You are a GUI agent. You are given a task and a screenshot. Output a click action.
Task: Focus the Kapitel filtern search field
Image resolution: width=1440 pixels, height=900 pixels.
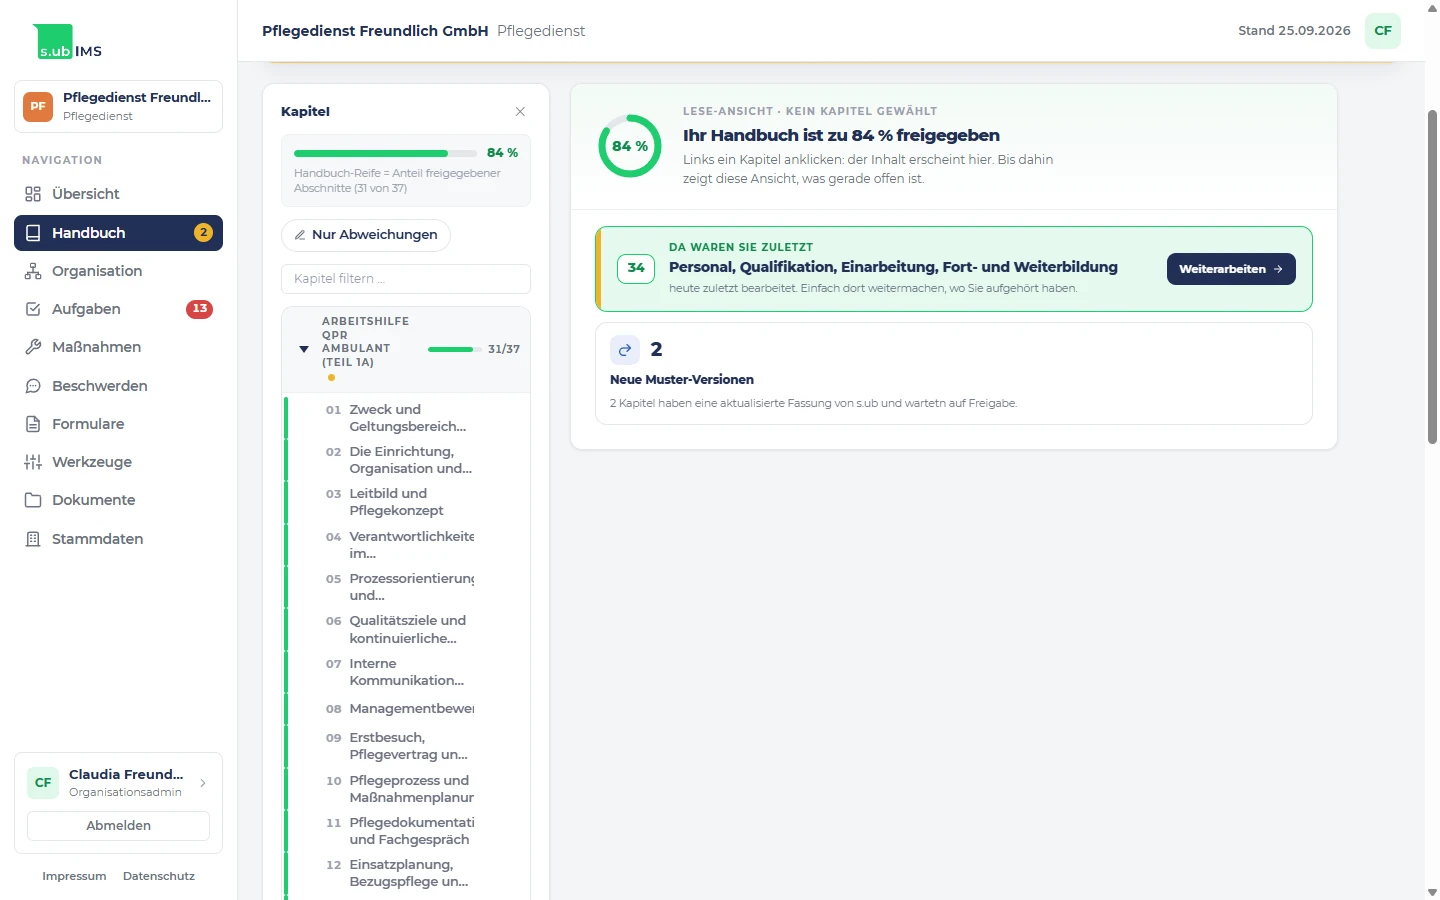(x=406, y=279)
